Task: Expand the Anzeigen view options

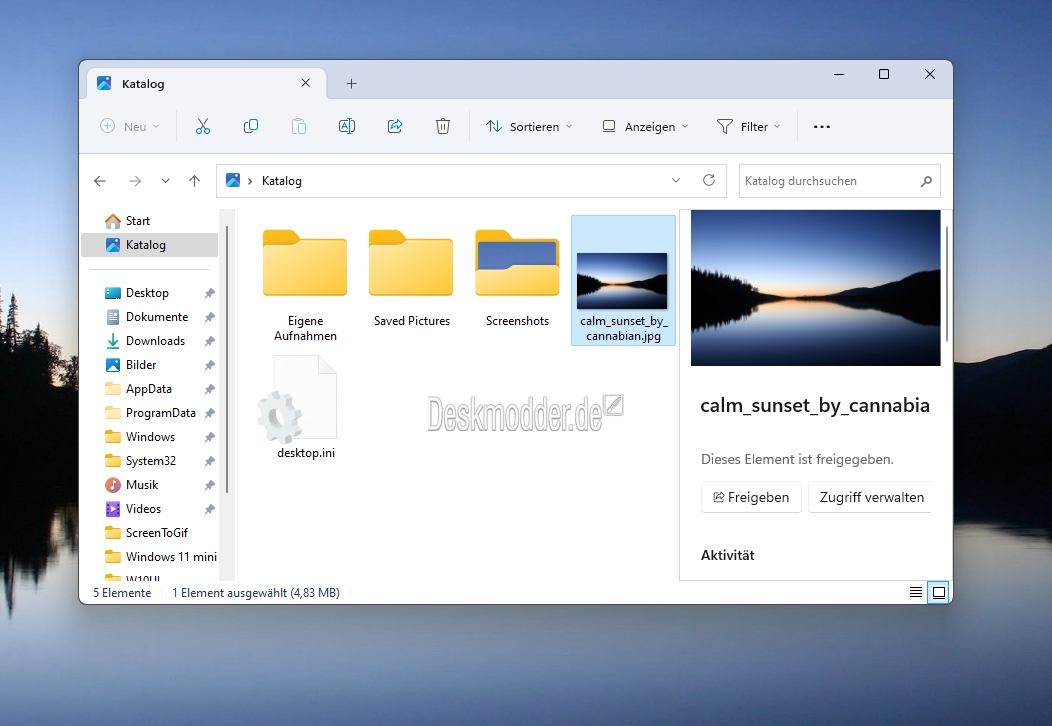Action: point(645,126)
